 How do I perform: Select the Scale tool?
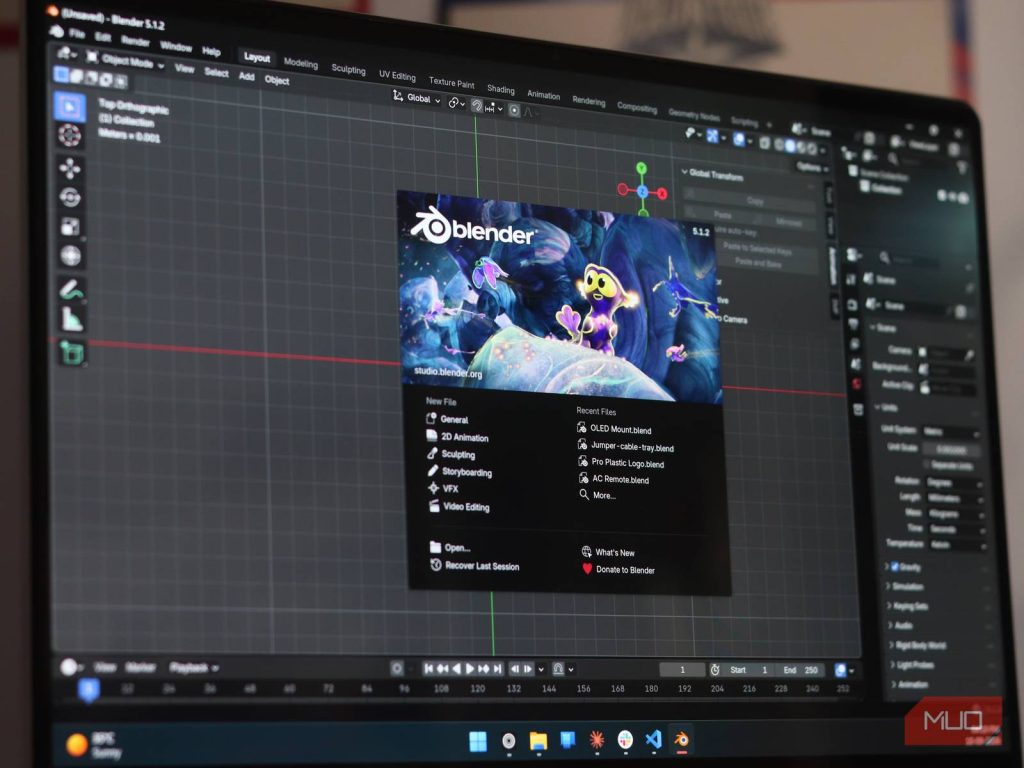click(x=70, y=227)
